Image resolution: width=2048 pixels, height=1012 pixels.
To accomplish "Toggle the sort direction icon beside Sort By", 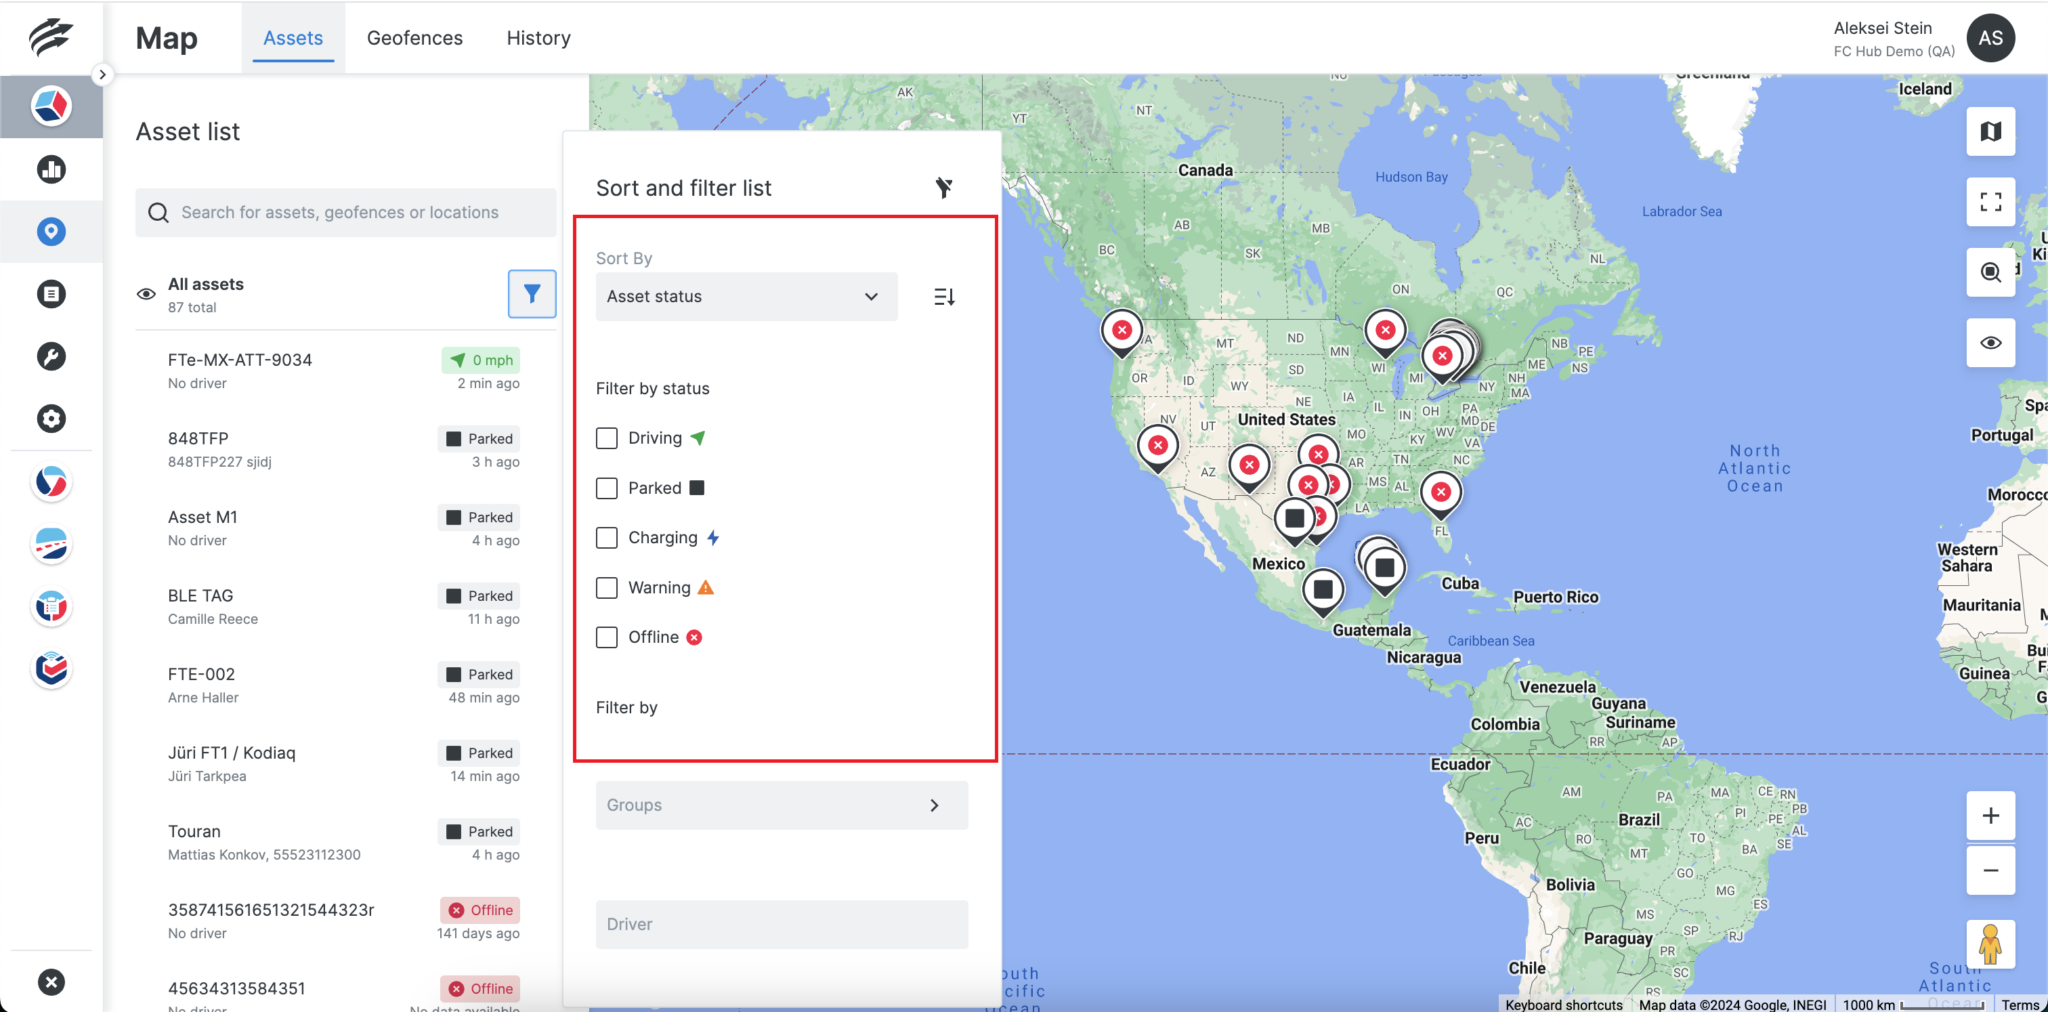I will 944,296.
